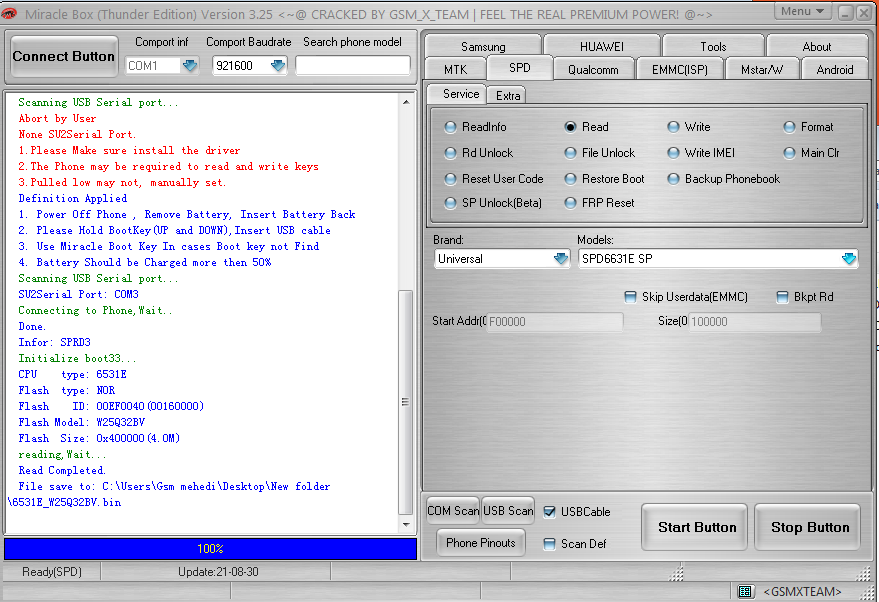The image size is (879, 602).
Task: Click the COM Scan button
Action: (453, 511)
